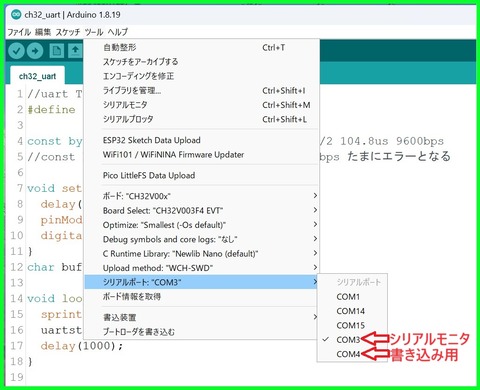480x390 pixels.
Task: Choose 自動整形 menu entry
Action: (201, 47)
